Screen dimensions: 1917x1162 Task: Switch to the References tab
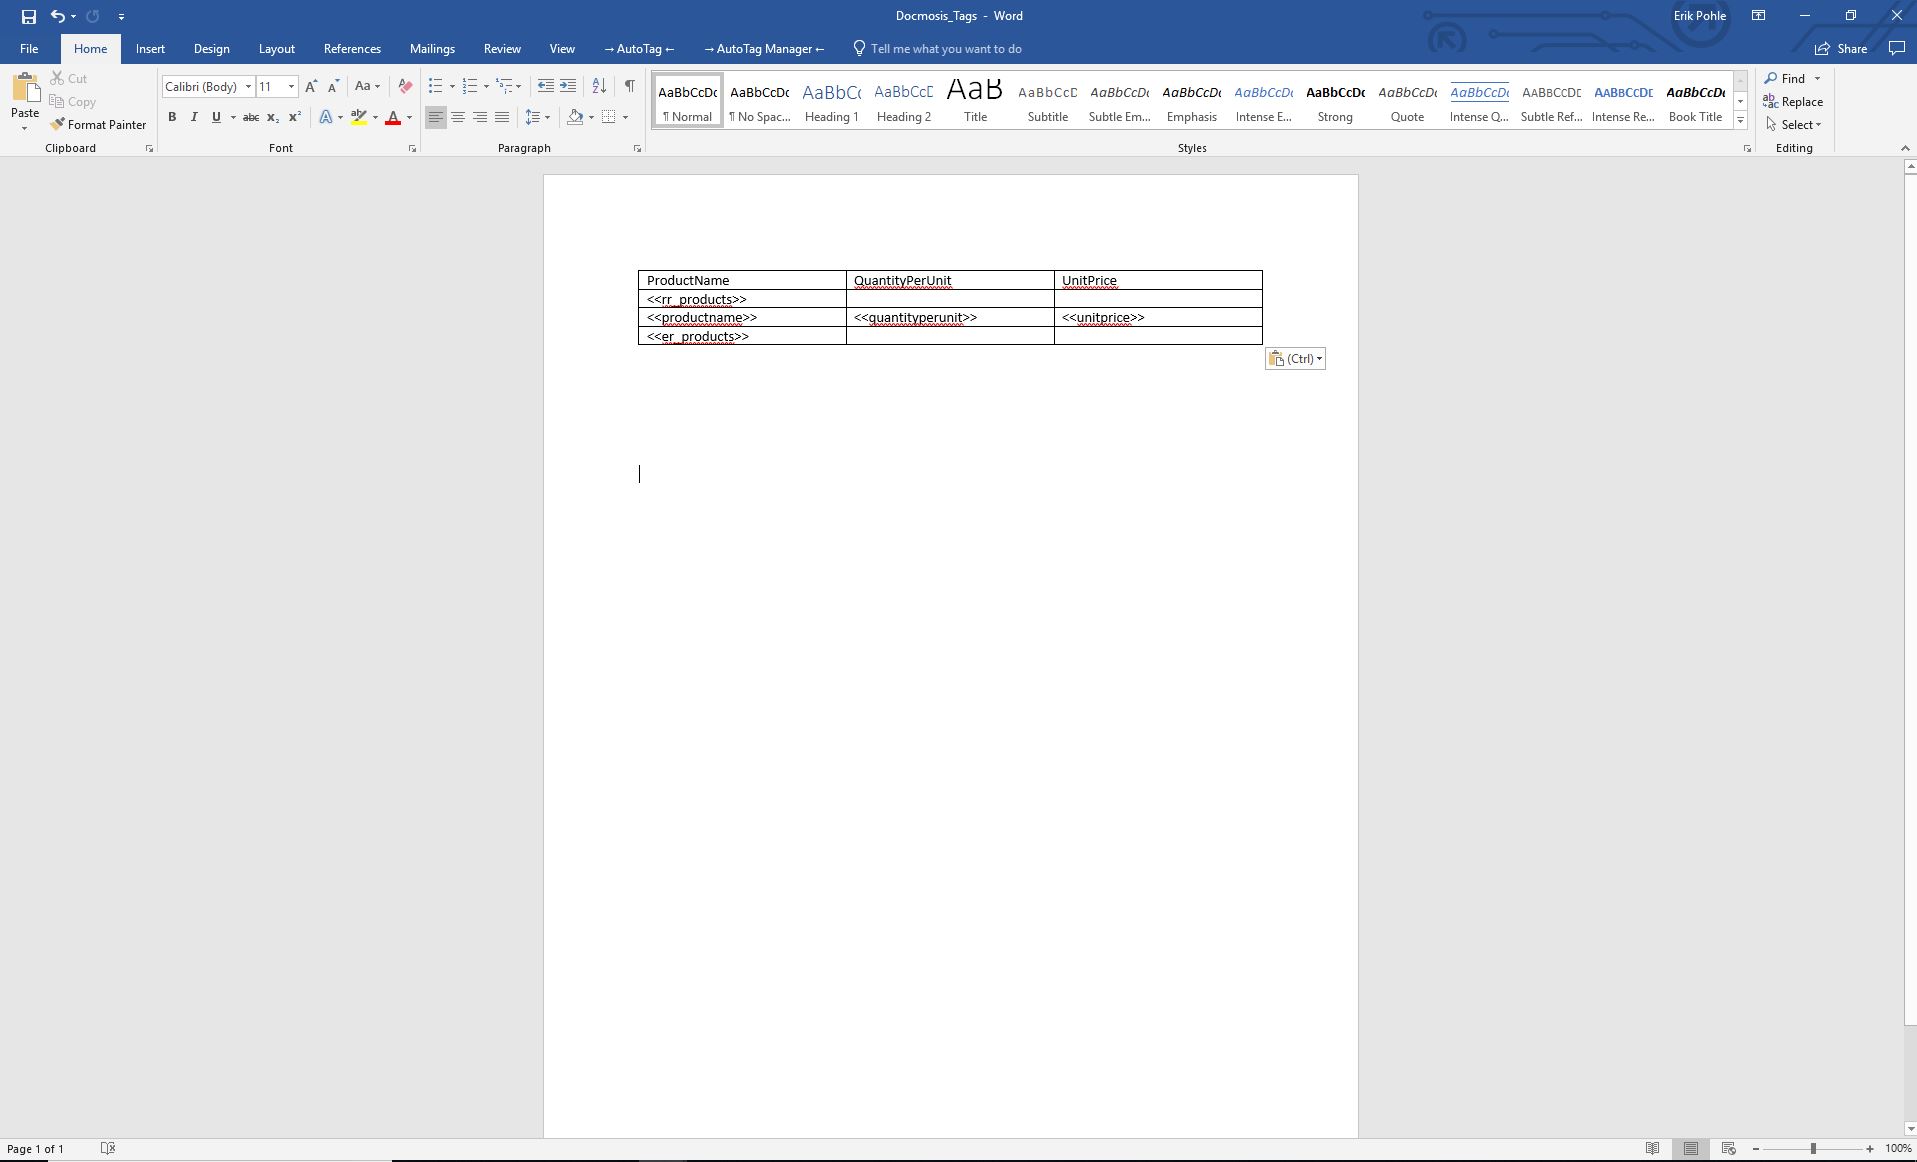(x=352, y=49)
